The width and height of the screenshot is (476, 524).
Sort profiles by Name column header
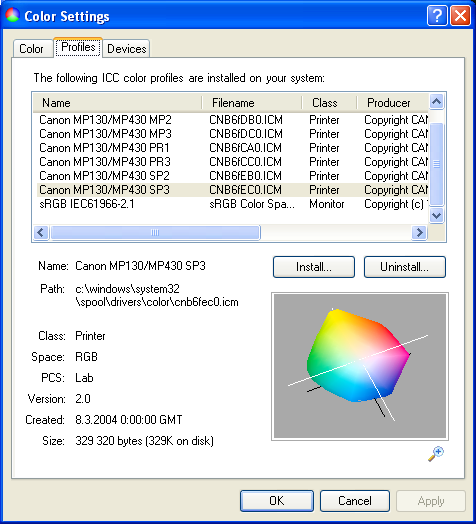pos(118,103)
